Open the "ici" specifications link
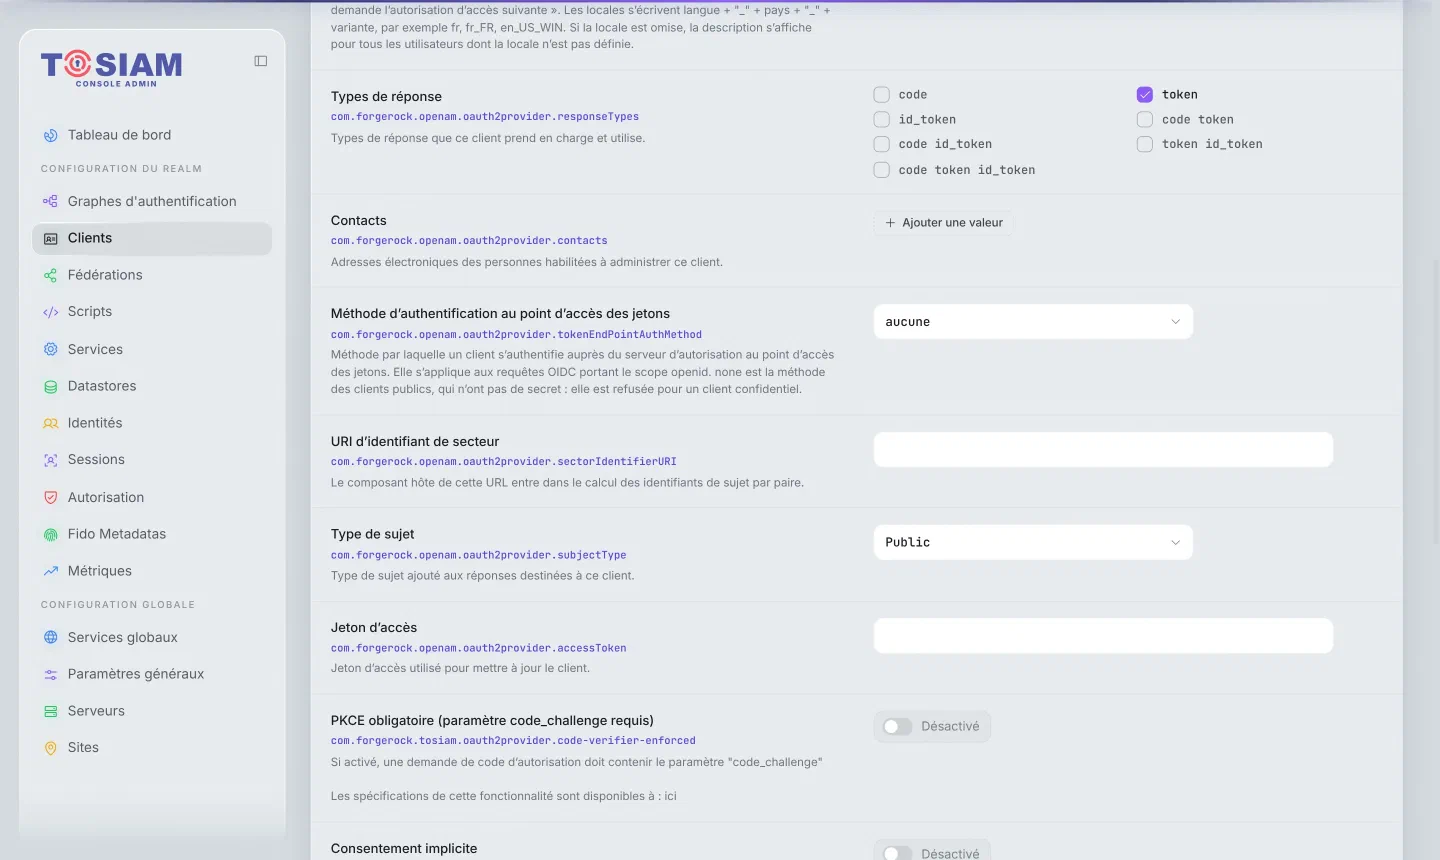 pyautogui.click(x=670, y=797)
